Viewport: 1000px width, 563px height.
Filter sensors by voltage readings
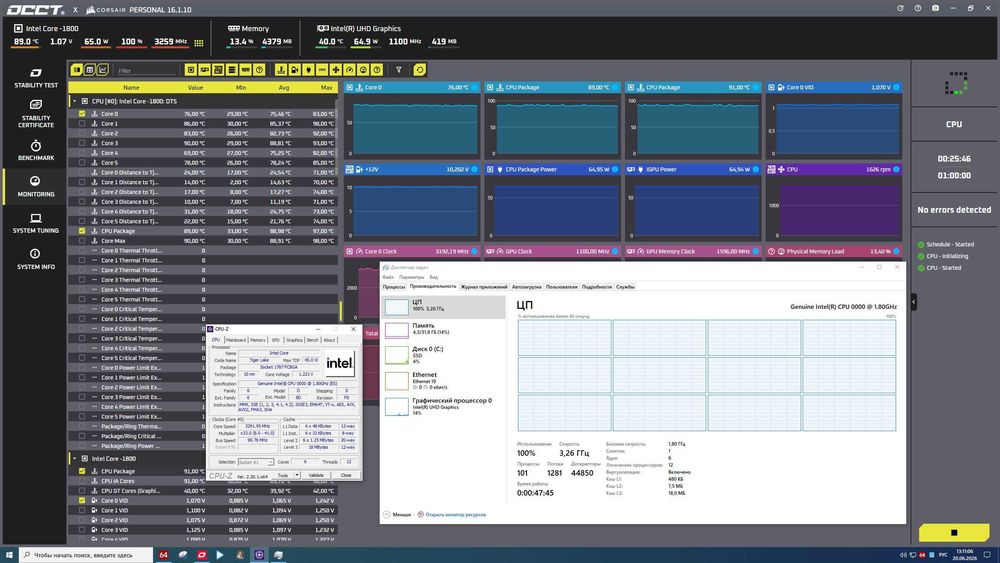click(295, 69)
